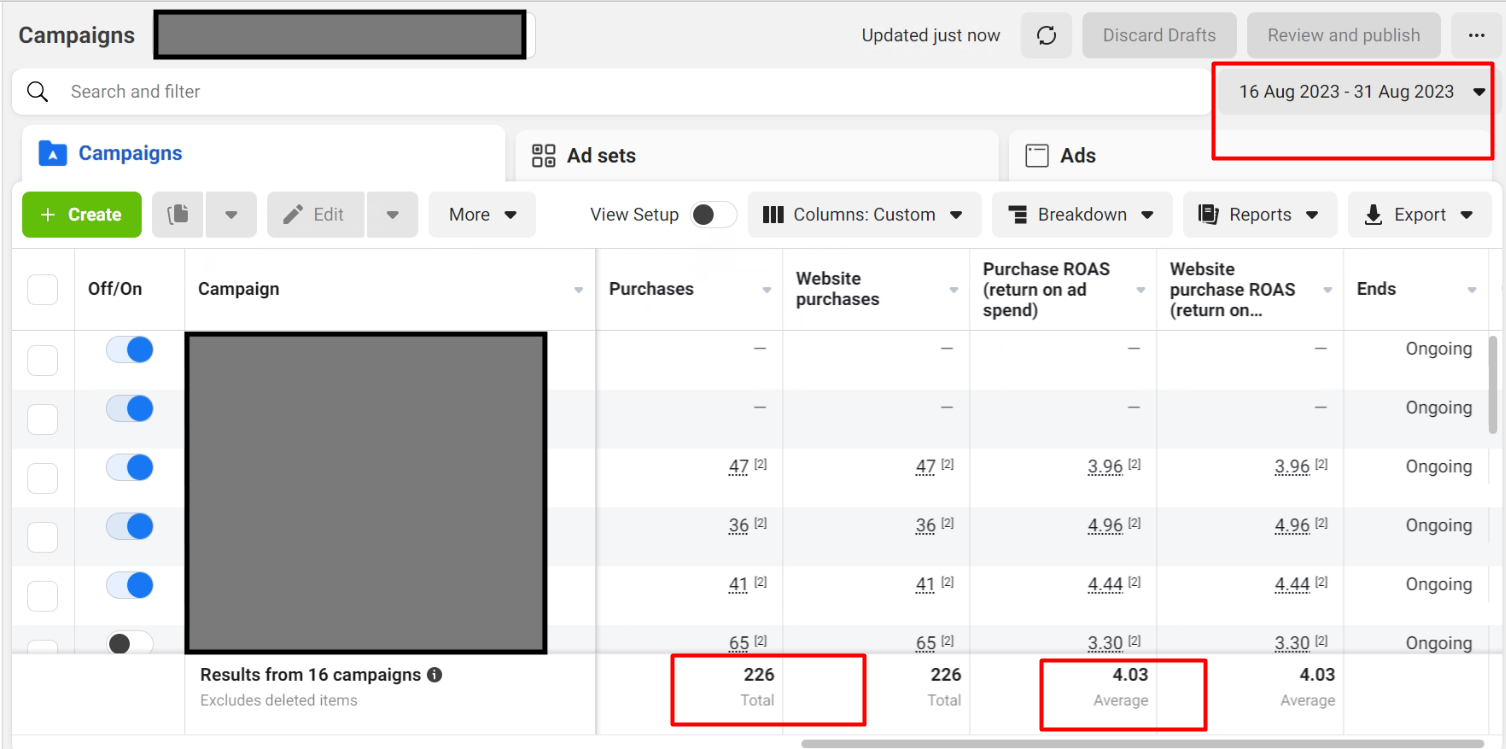This screenshot has height=749, width=1506.
Task: Click the 3.30 Purchase ROAS value
Action: [1105, 643]
